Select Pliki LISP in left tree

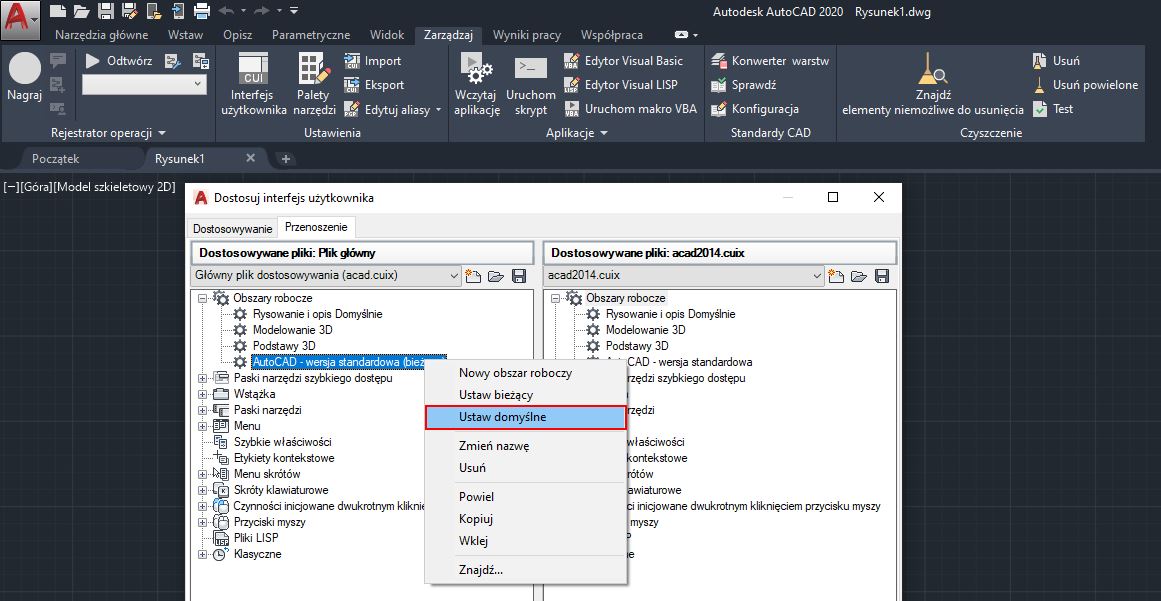tap(256, 537)
